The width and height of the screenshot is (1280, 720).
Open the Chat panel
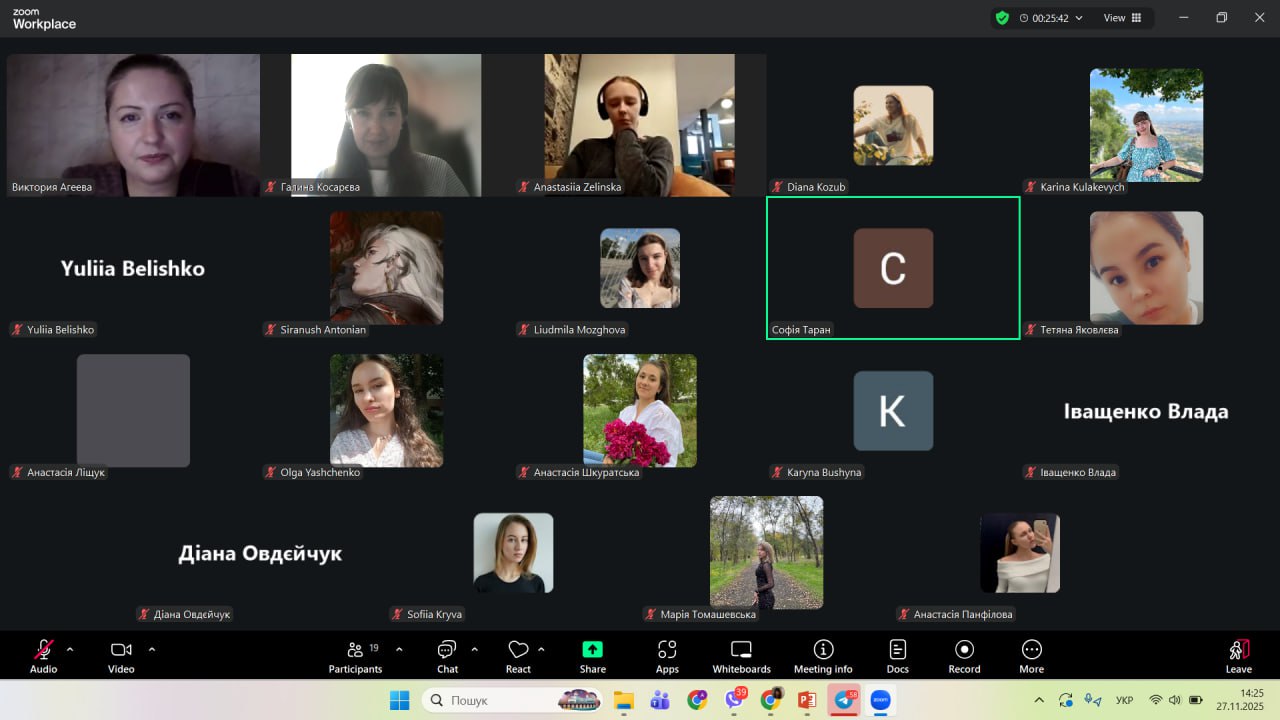[447, 656]
